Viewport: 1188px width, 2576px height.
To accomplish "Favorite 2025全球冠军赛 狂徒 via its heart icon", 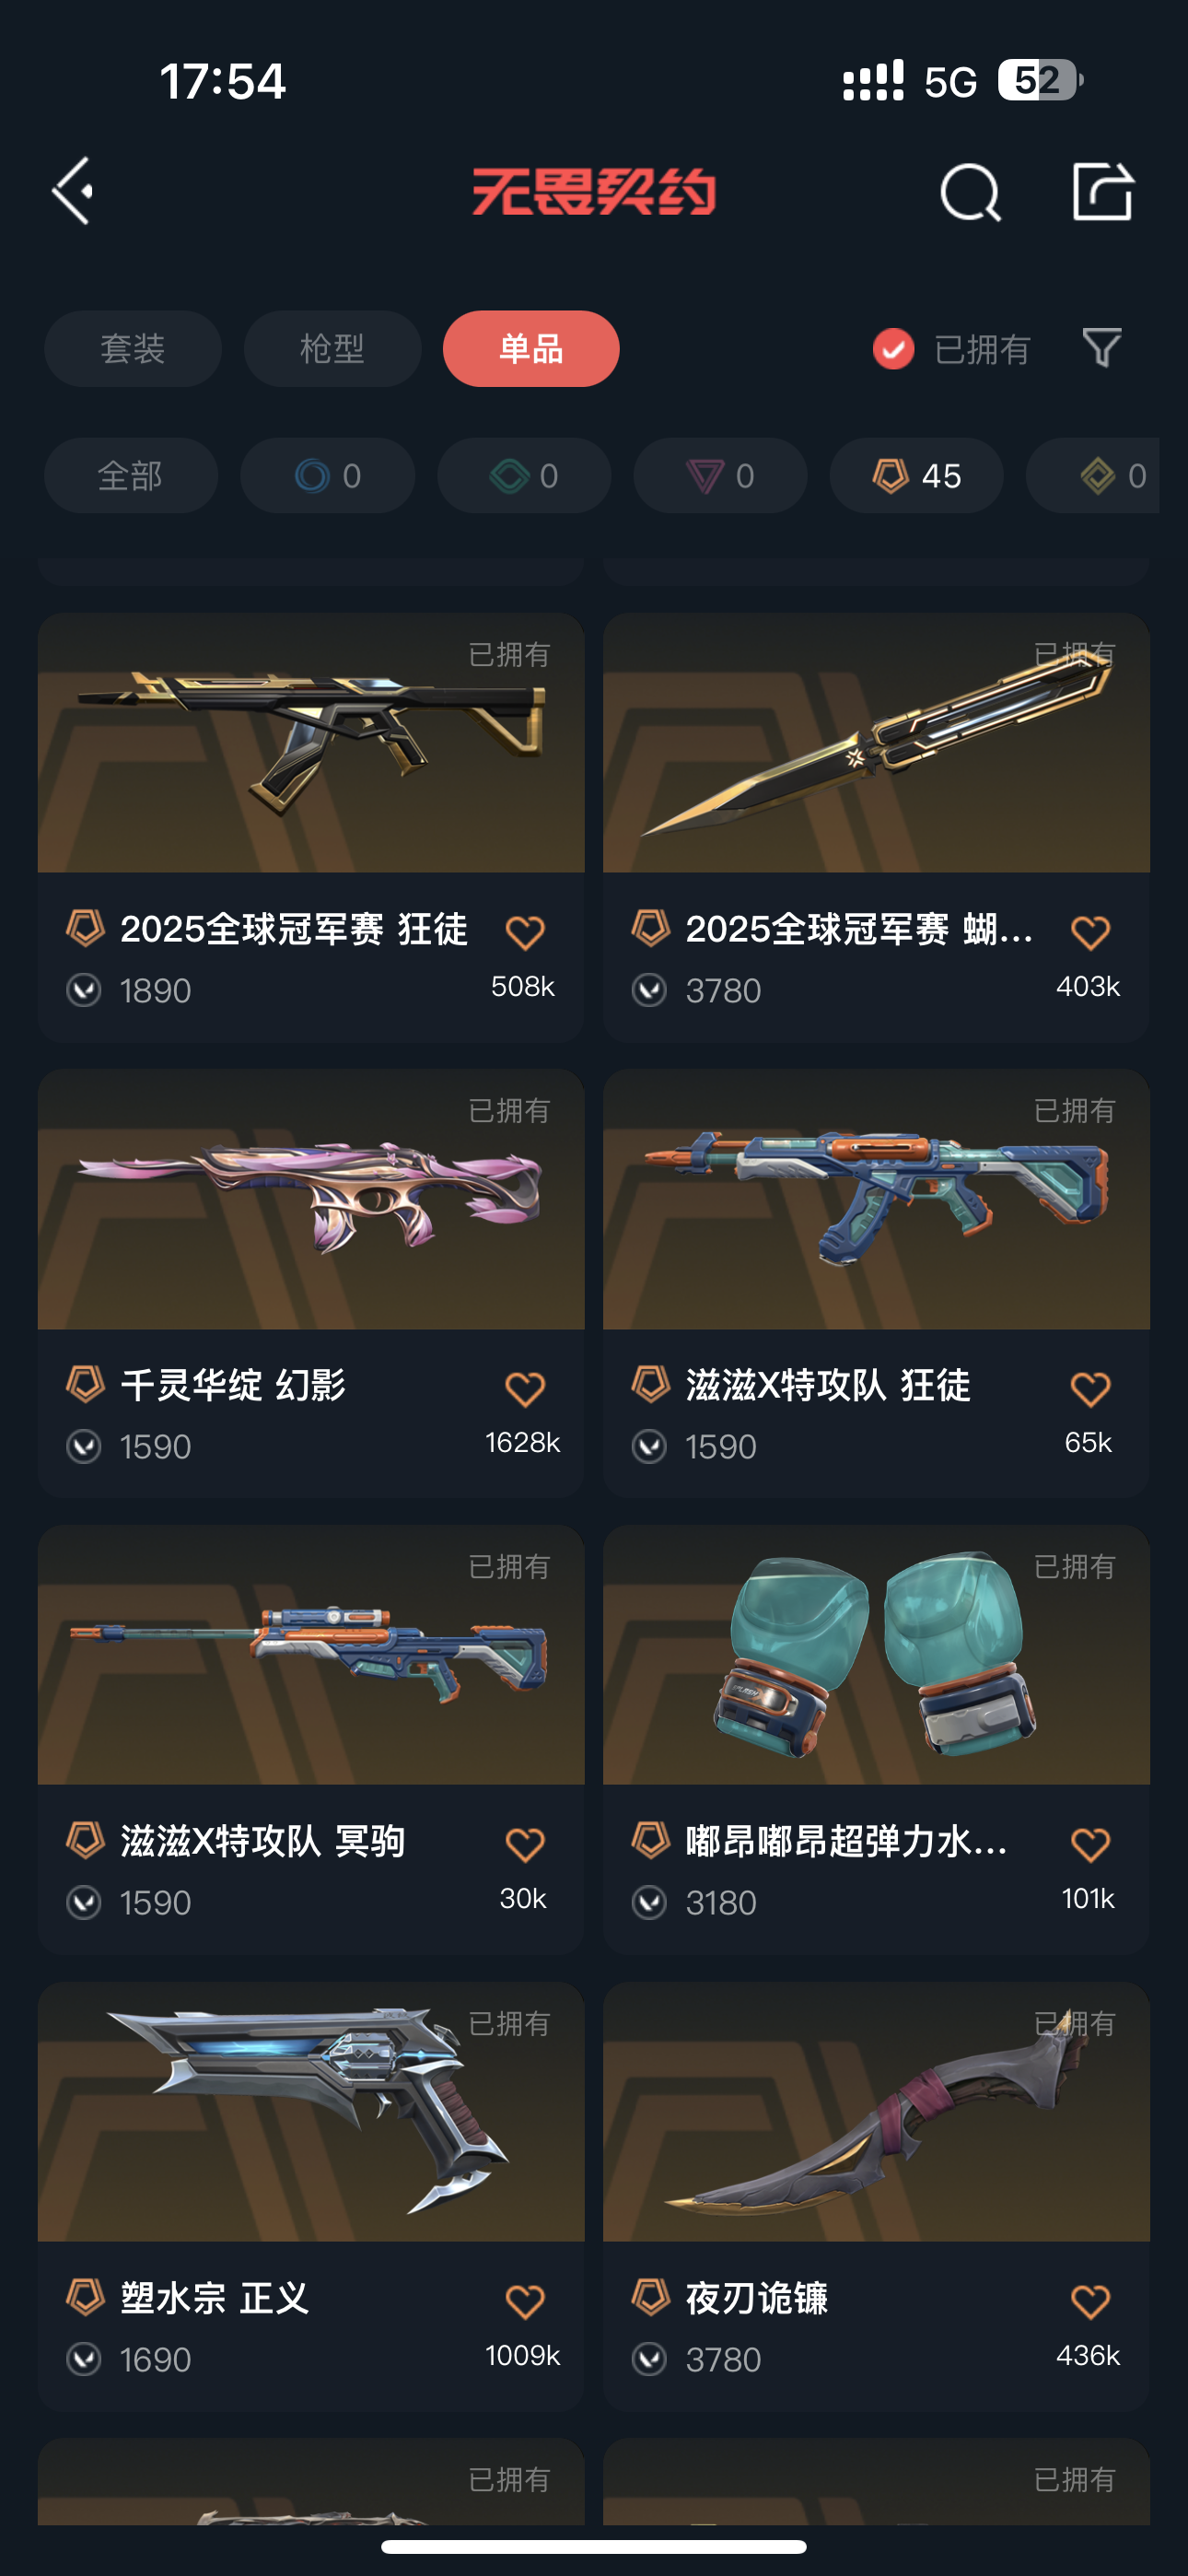I will [525, 932].
